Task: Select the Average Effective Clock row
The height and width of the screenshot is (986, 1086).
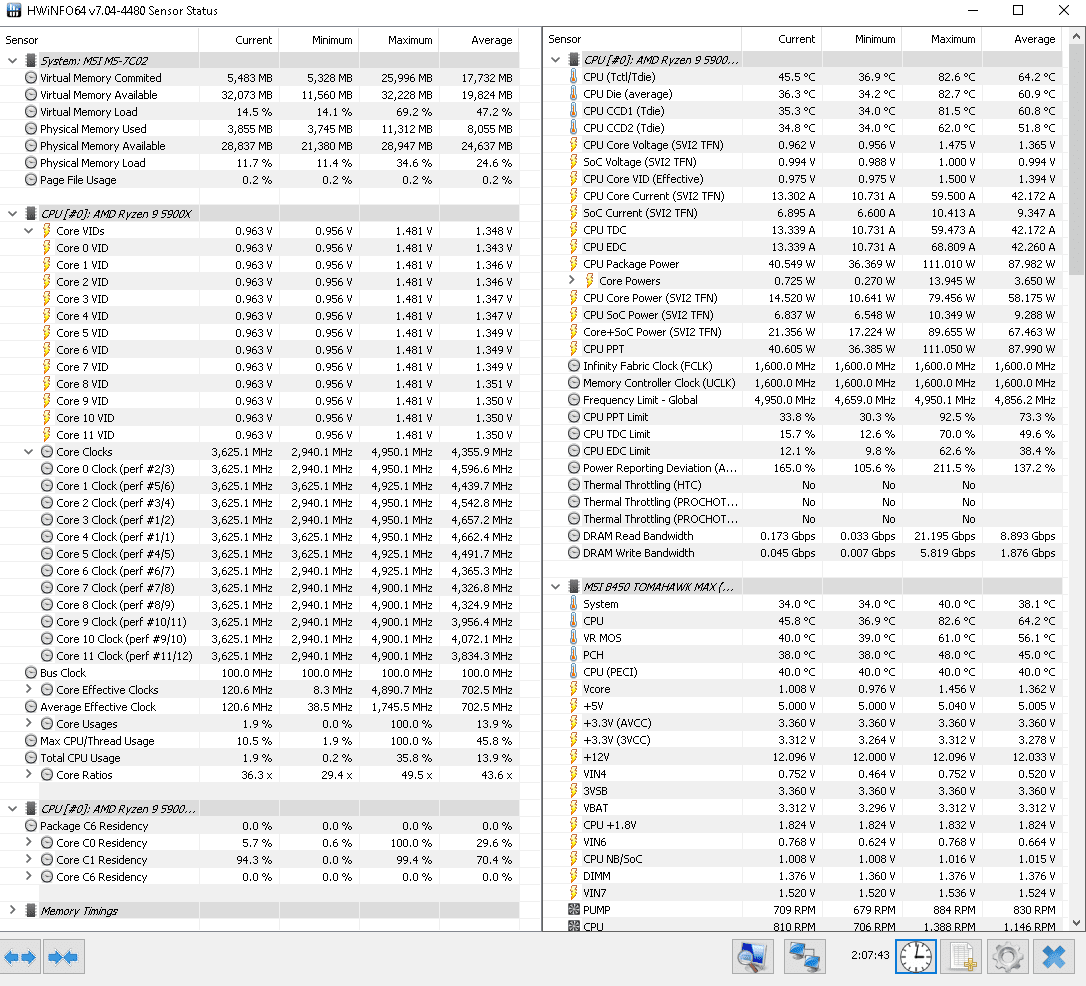Action: 260,707
